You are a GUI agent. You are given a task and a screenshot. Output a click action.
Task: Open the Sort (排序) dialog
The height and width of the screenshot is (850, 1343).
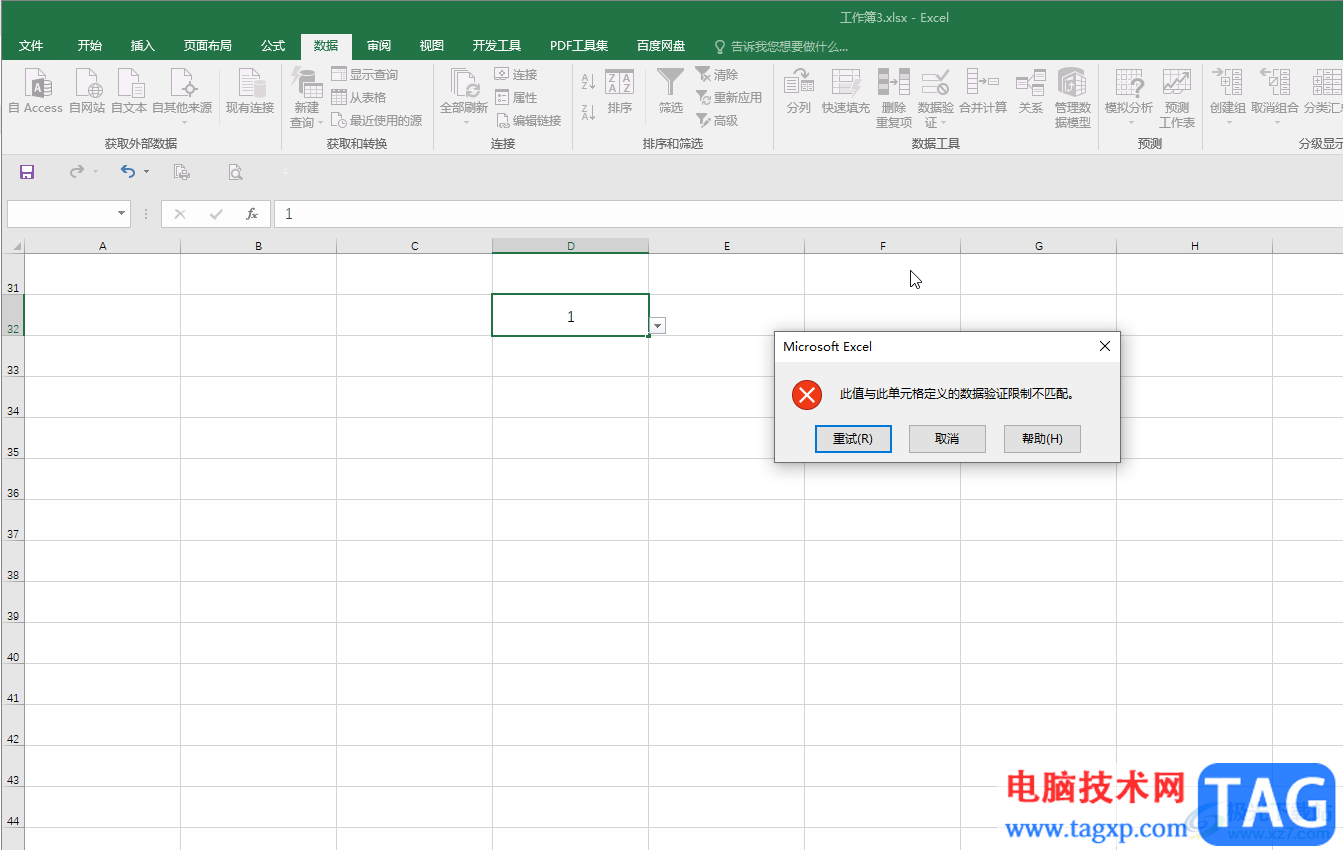[620, 90]
